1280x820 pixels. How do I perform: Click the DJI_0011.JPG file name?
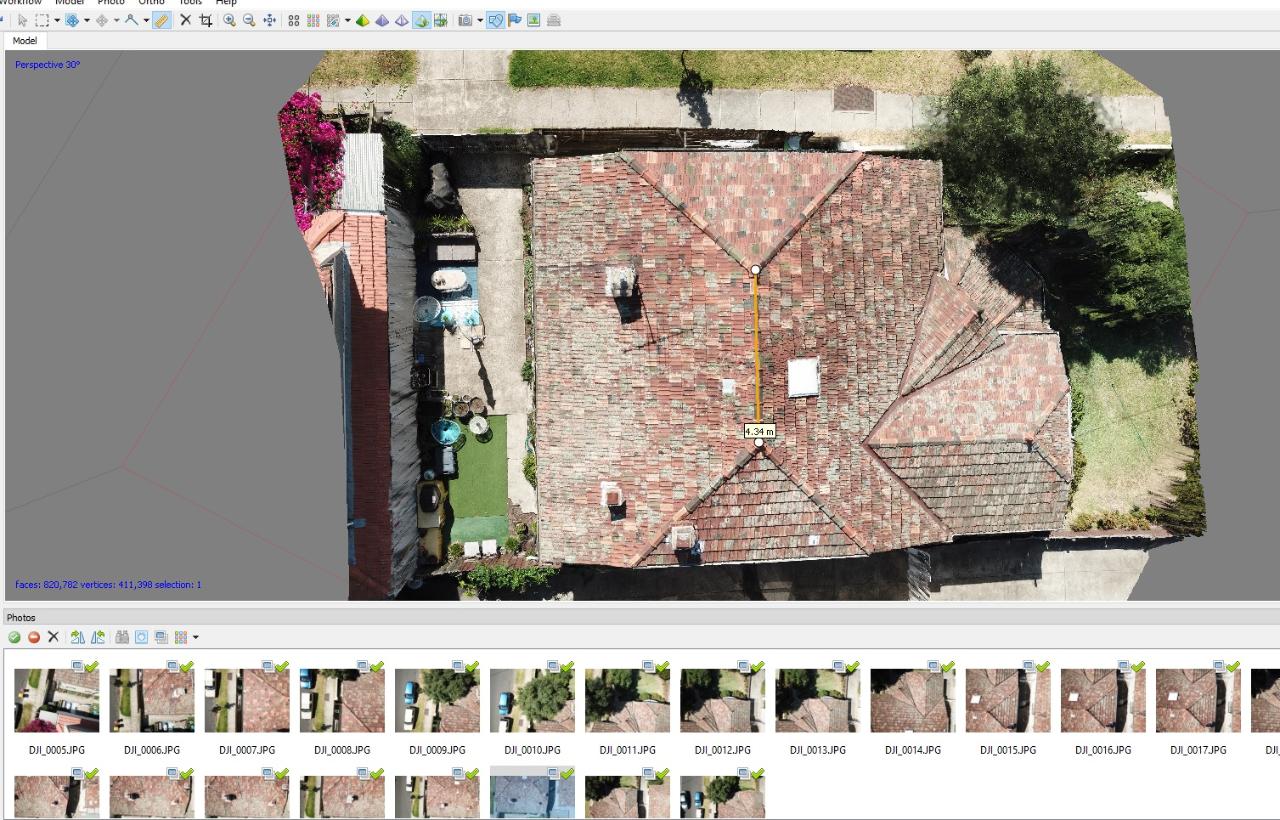(x=627, y=750)
